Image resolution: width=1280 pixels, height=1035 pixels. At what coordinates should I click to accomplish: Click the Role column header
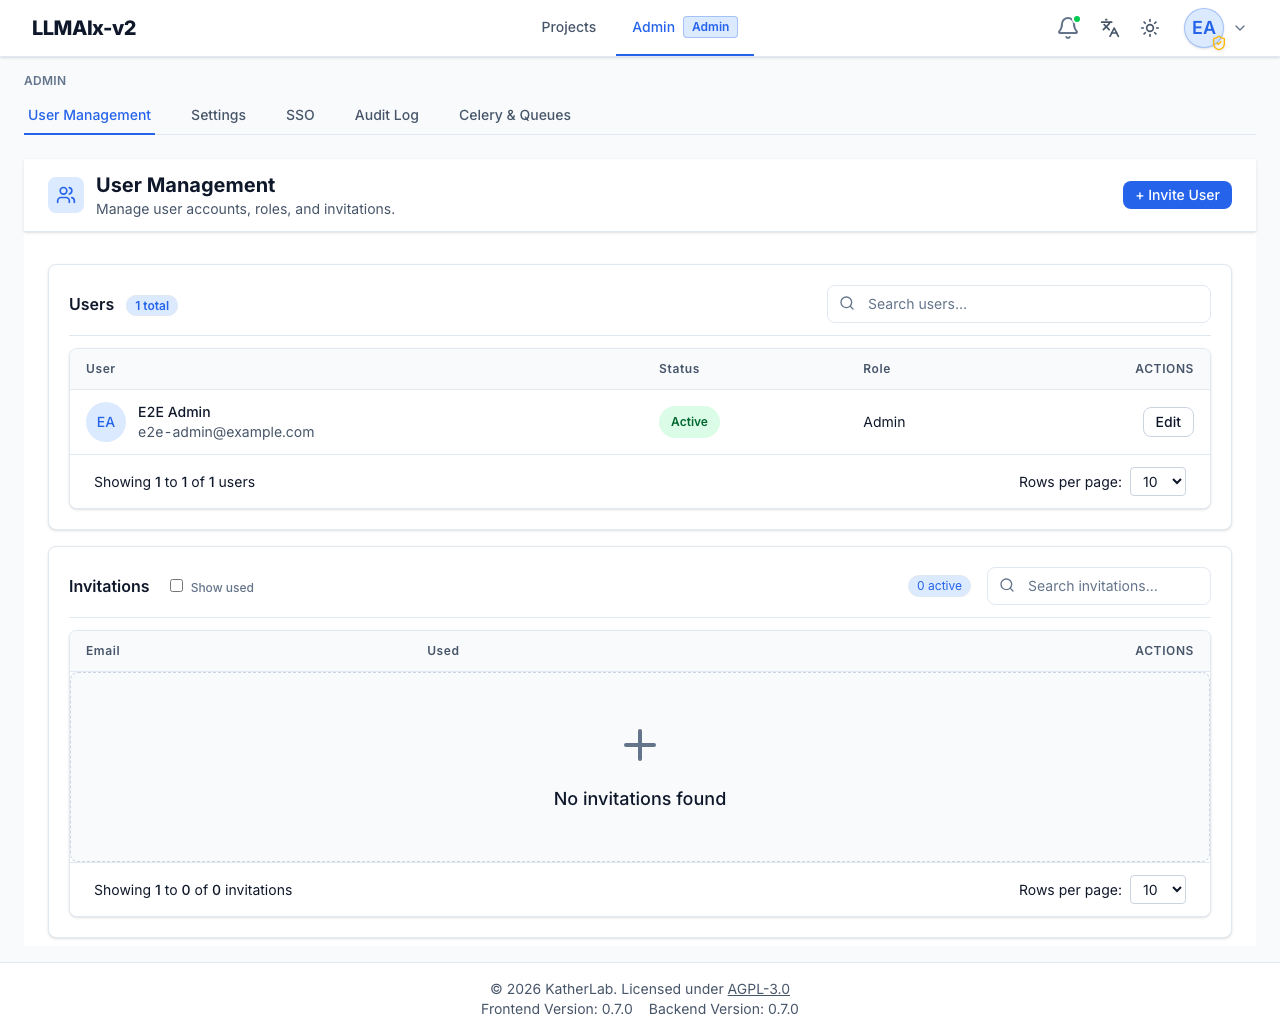[876, 369]
